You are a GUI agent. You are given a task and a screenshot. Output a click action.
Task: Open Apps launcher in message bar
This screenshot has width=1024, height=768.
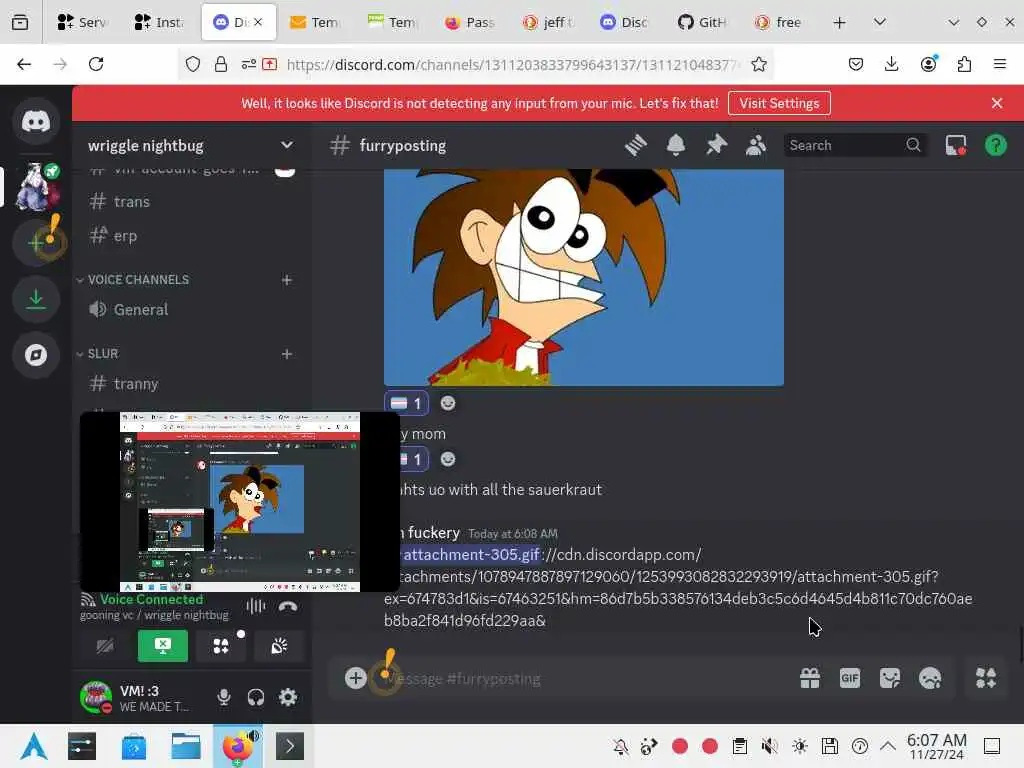[985, 678]
